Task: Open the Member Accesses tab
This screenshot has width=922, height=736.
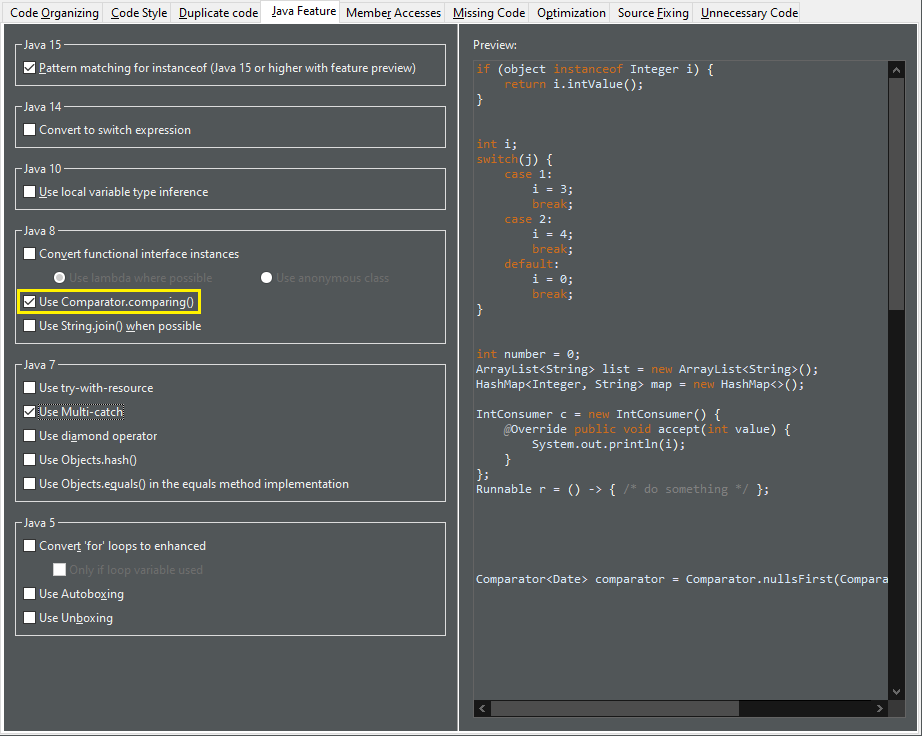Action: coord(393,13)
